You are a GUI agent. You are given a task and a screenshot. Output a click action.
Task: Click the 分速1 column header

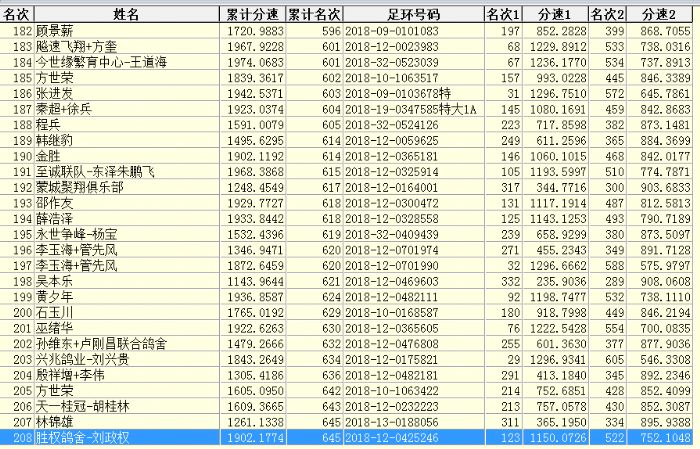click(554, 14)
